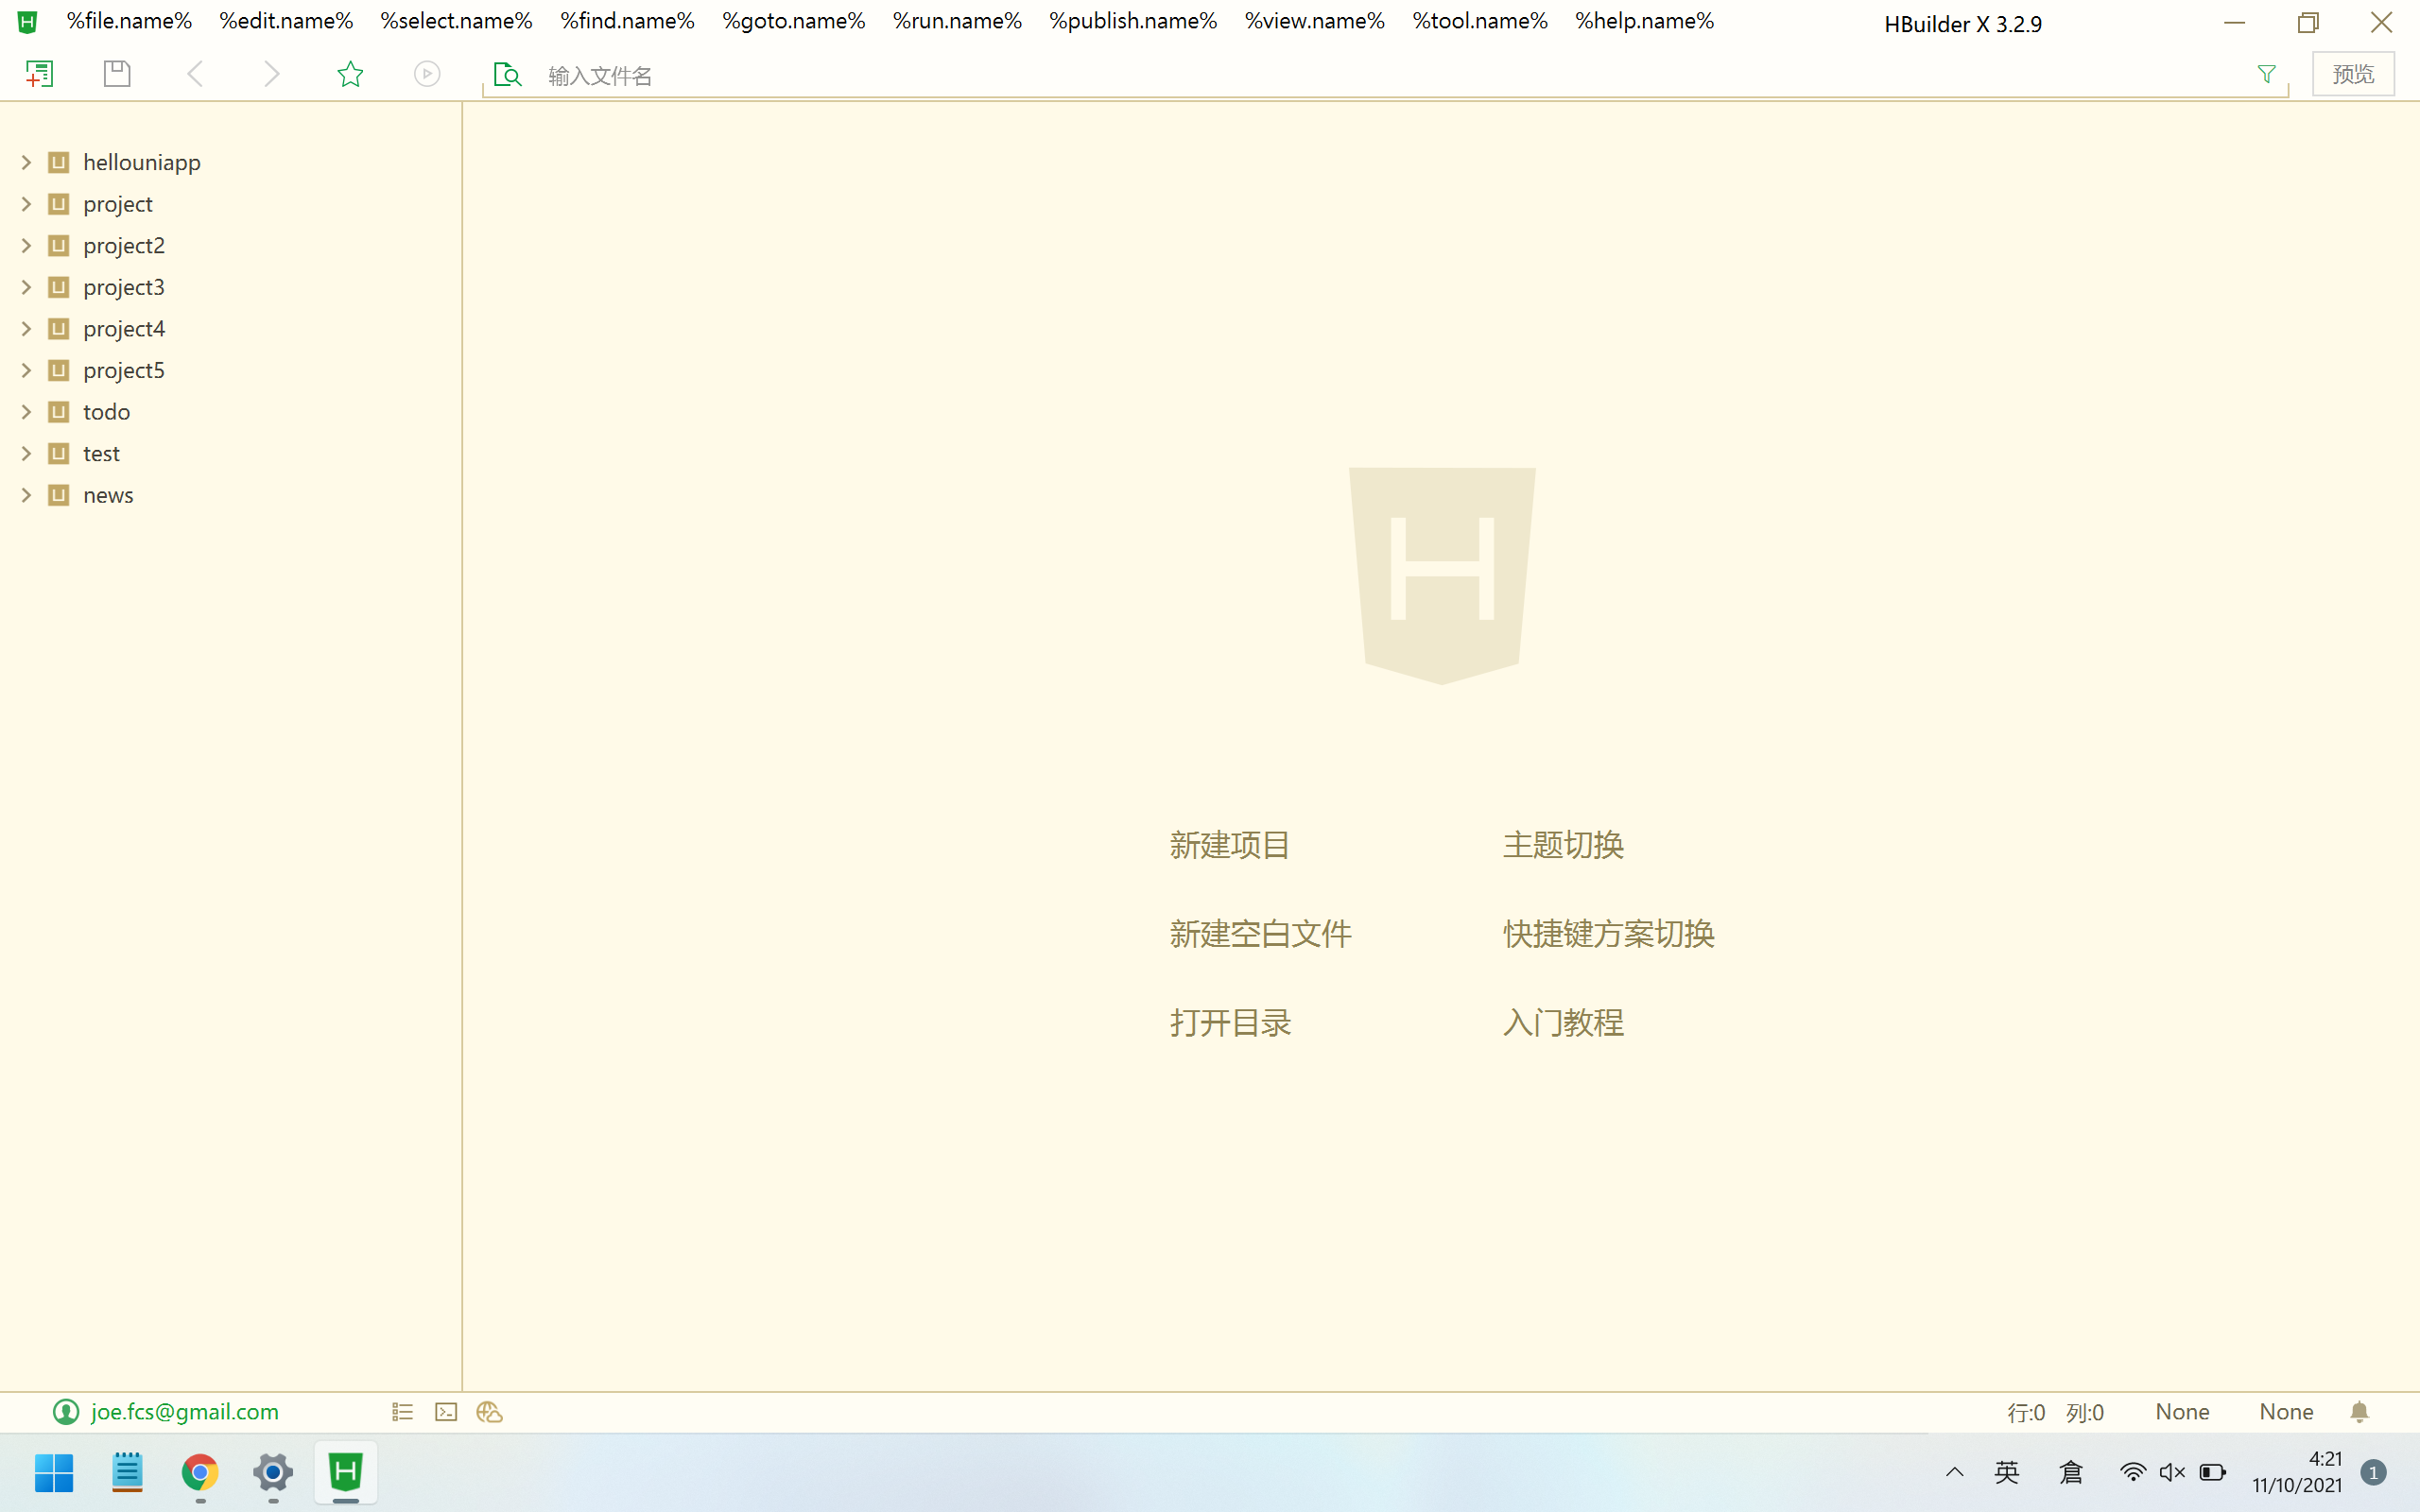The height and width of the screenshot is (1512, 2420).
Task: Open the Notepad app on the taskbar
Action: click(127, 1472)
